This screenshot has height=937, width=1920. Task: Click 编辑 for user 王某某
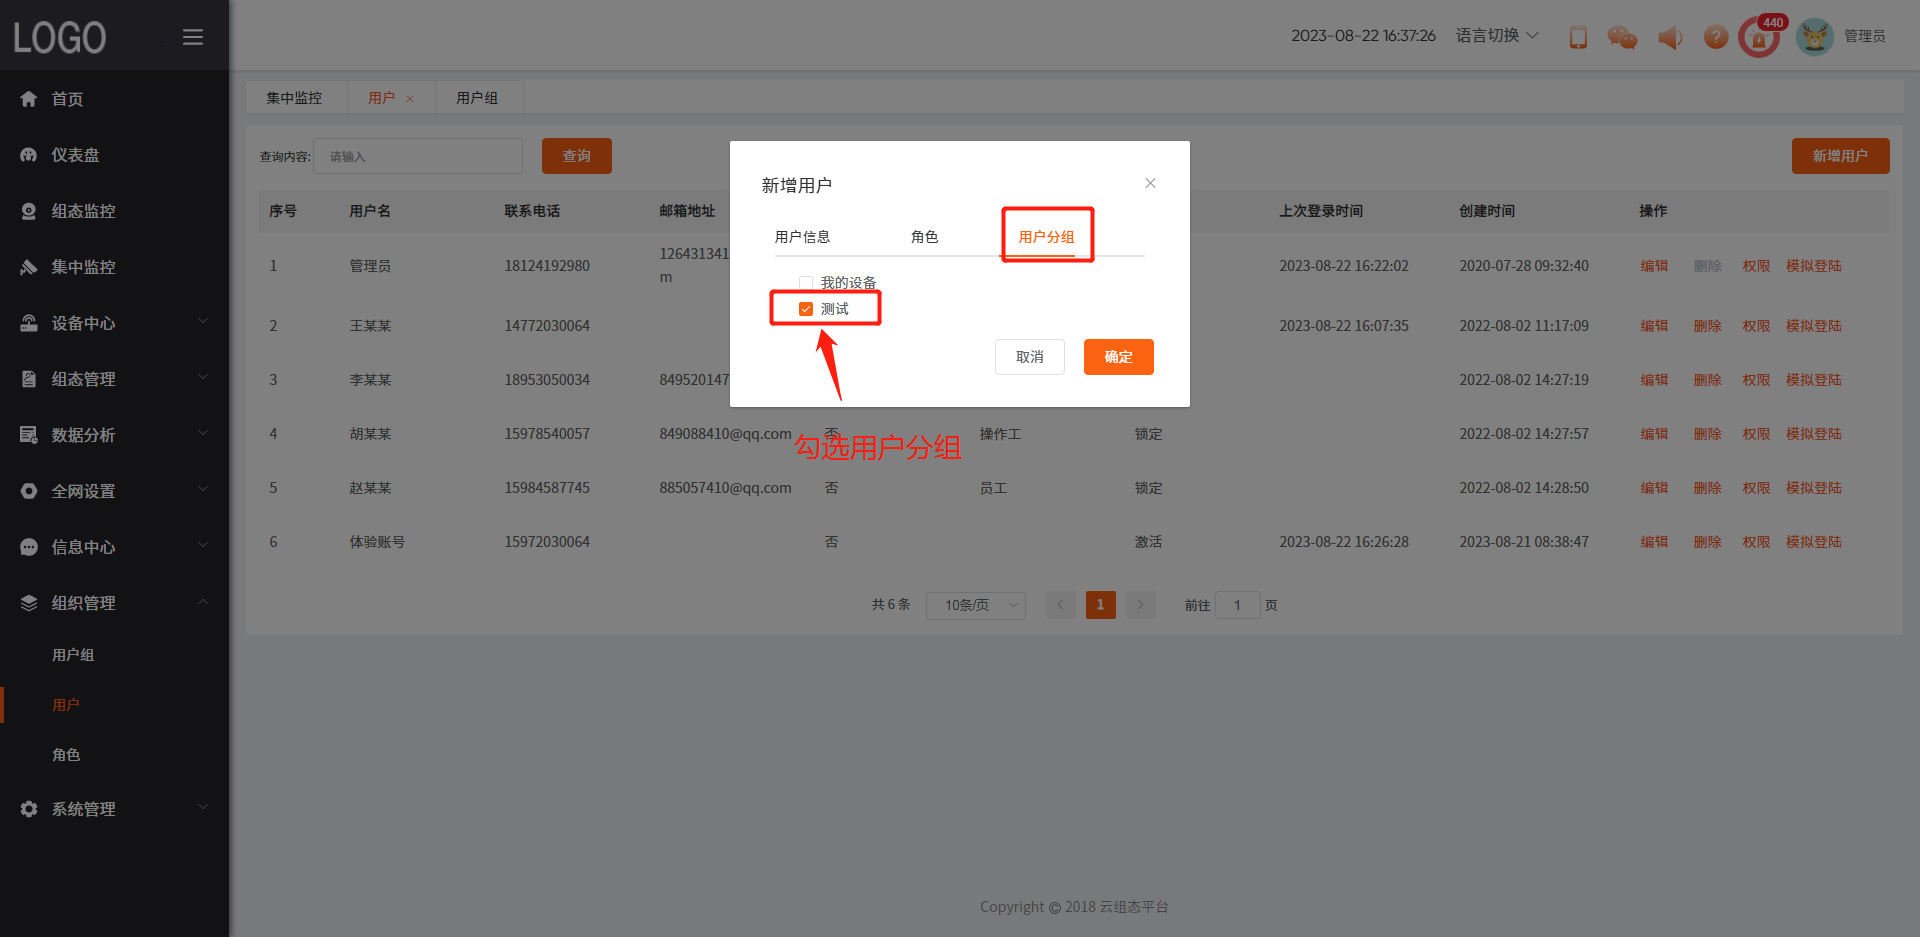tap(1654, 326)
